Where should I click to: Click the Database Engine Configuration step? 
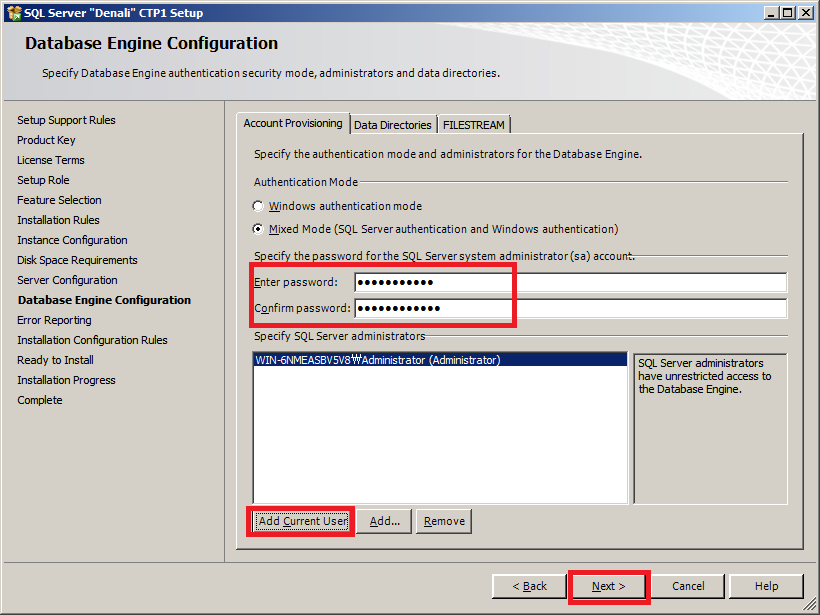pyautogui.click(x=104, y=300)
